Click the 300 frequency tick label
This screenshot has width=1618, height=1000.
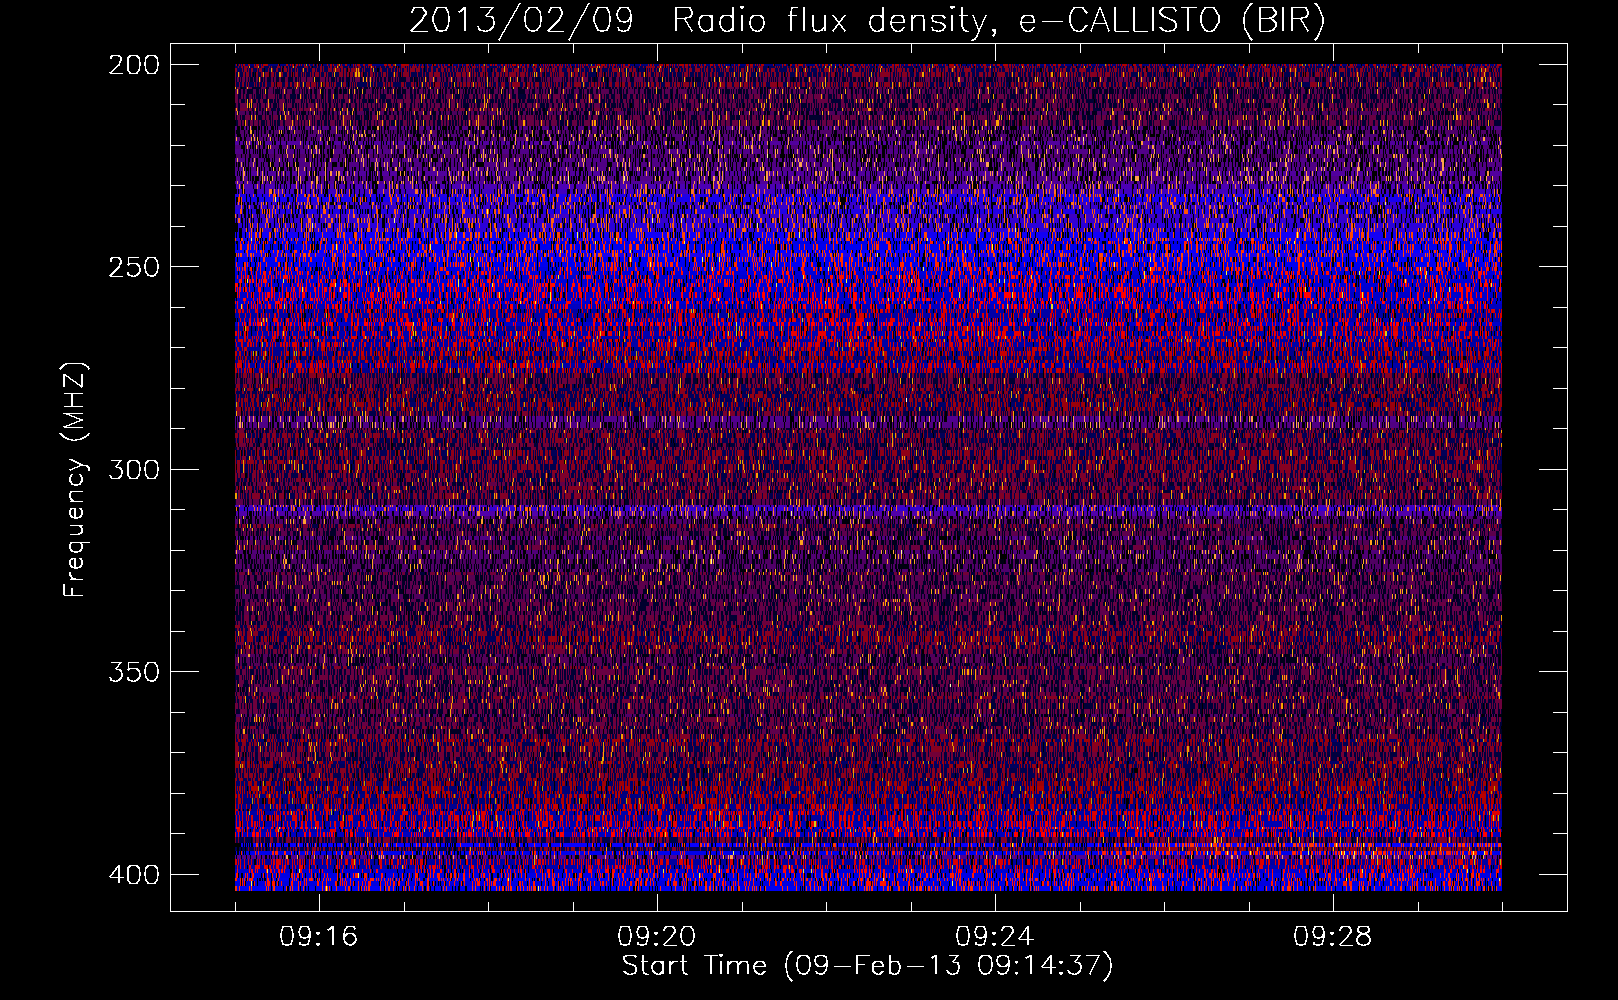133,470
